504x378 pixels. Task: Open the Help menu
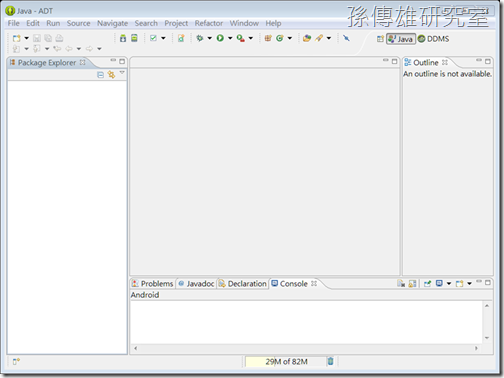(273, 23)
